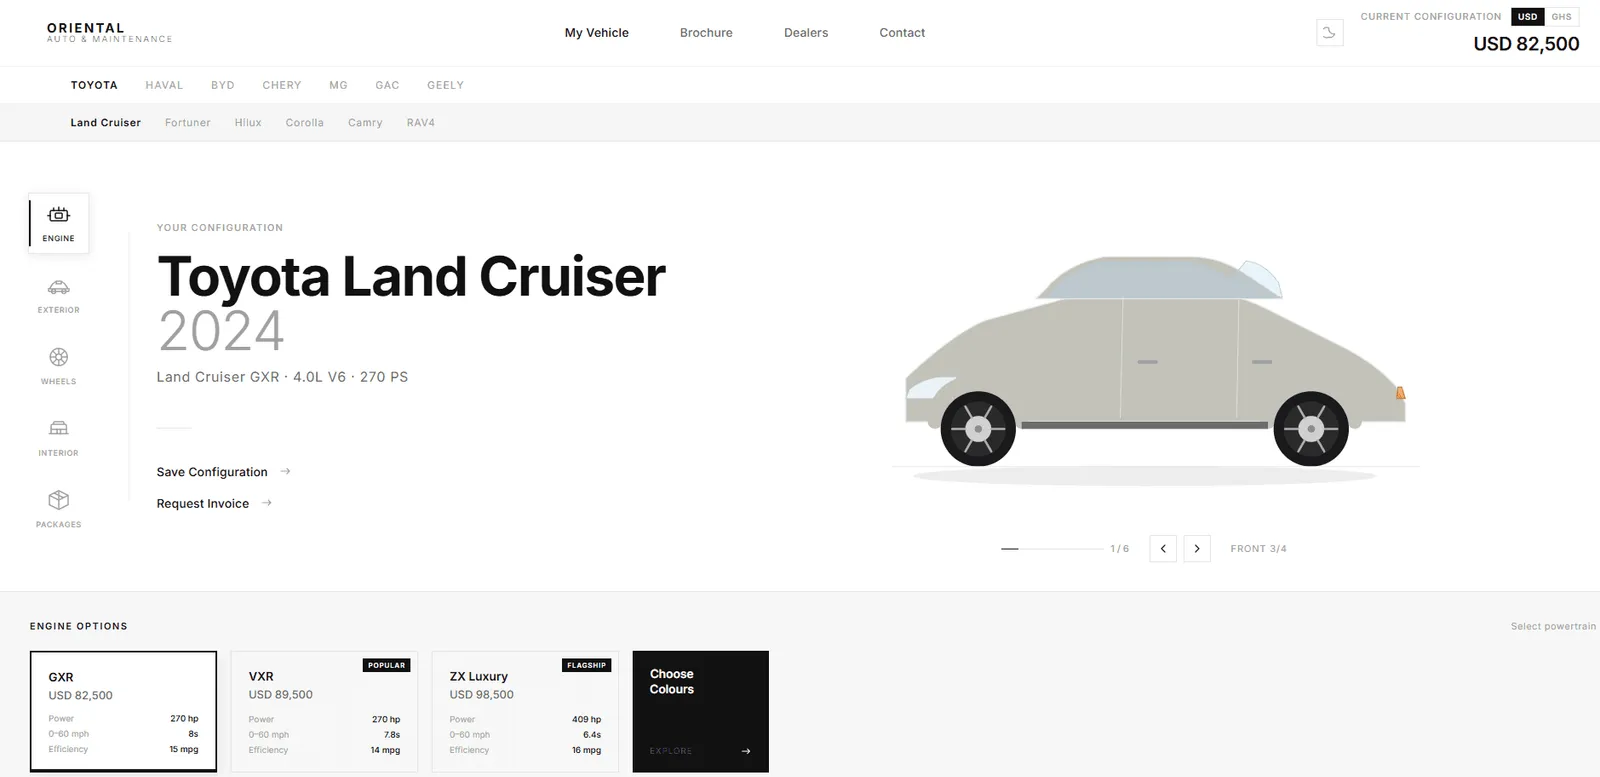1600x777 pixels.
Task: Click the Toyota Land Cruiser heading
Action: (x=411, y=276)
